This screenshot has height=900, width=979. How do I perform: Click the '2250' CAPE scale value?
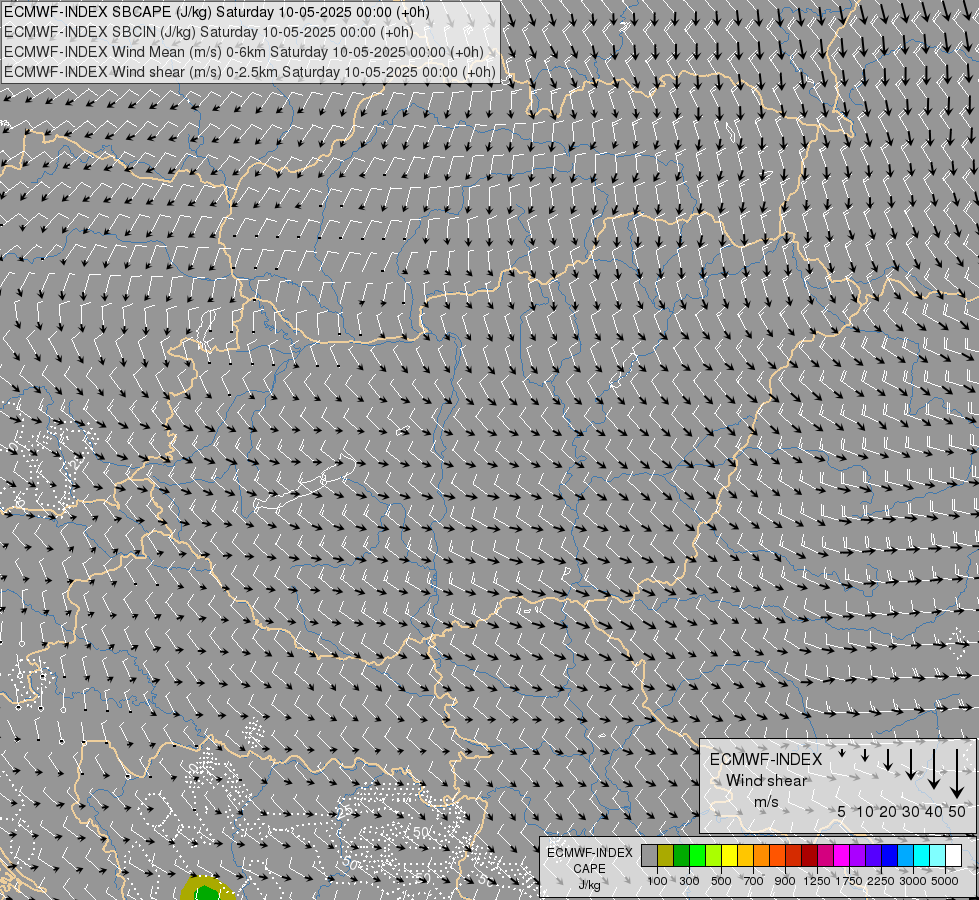point(881,881)
